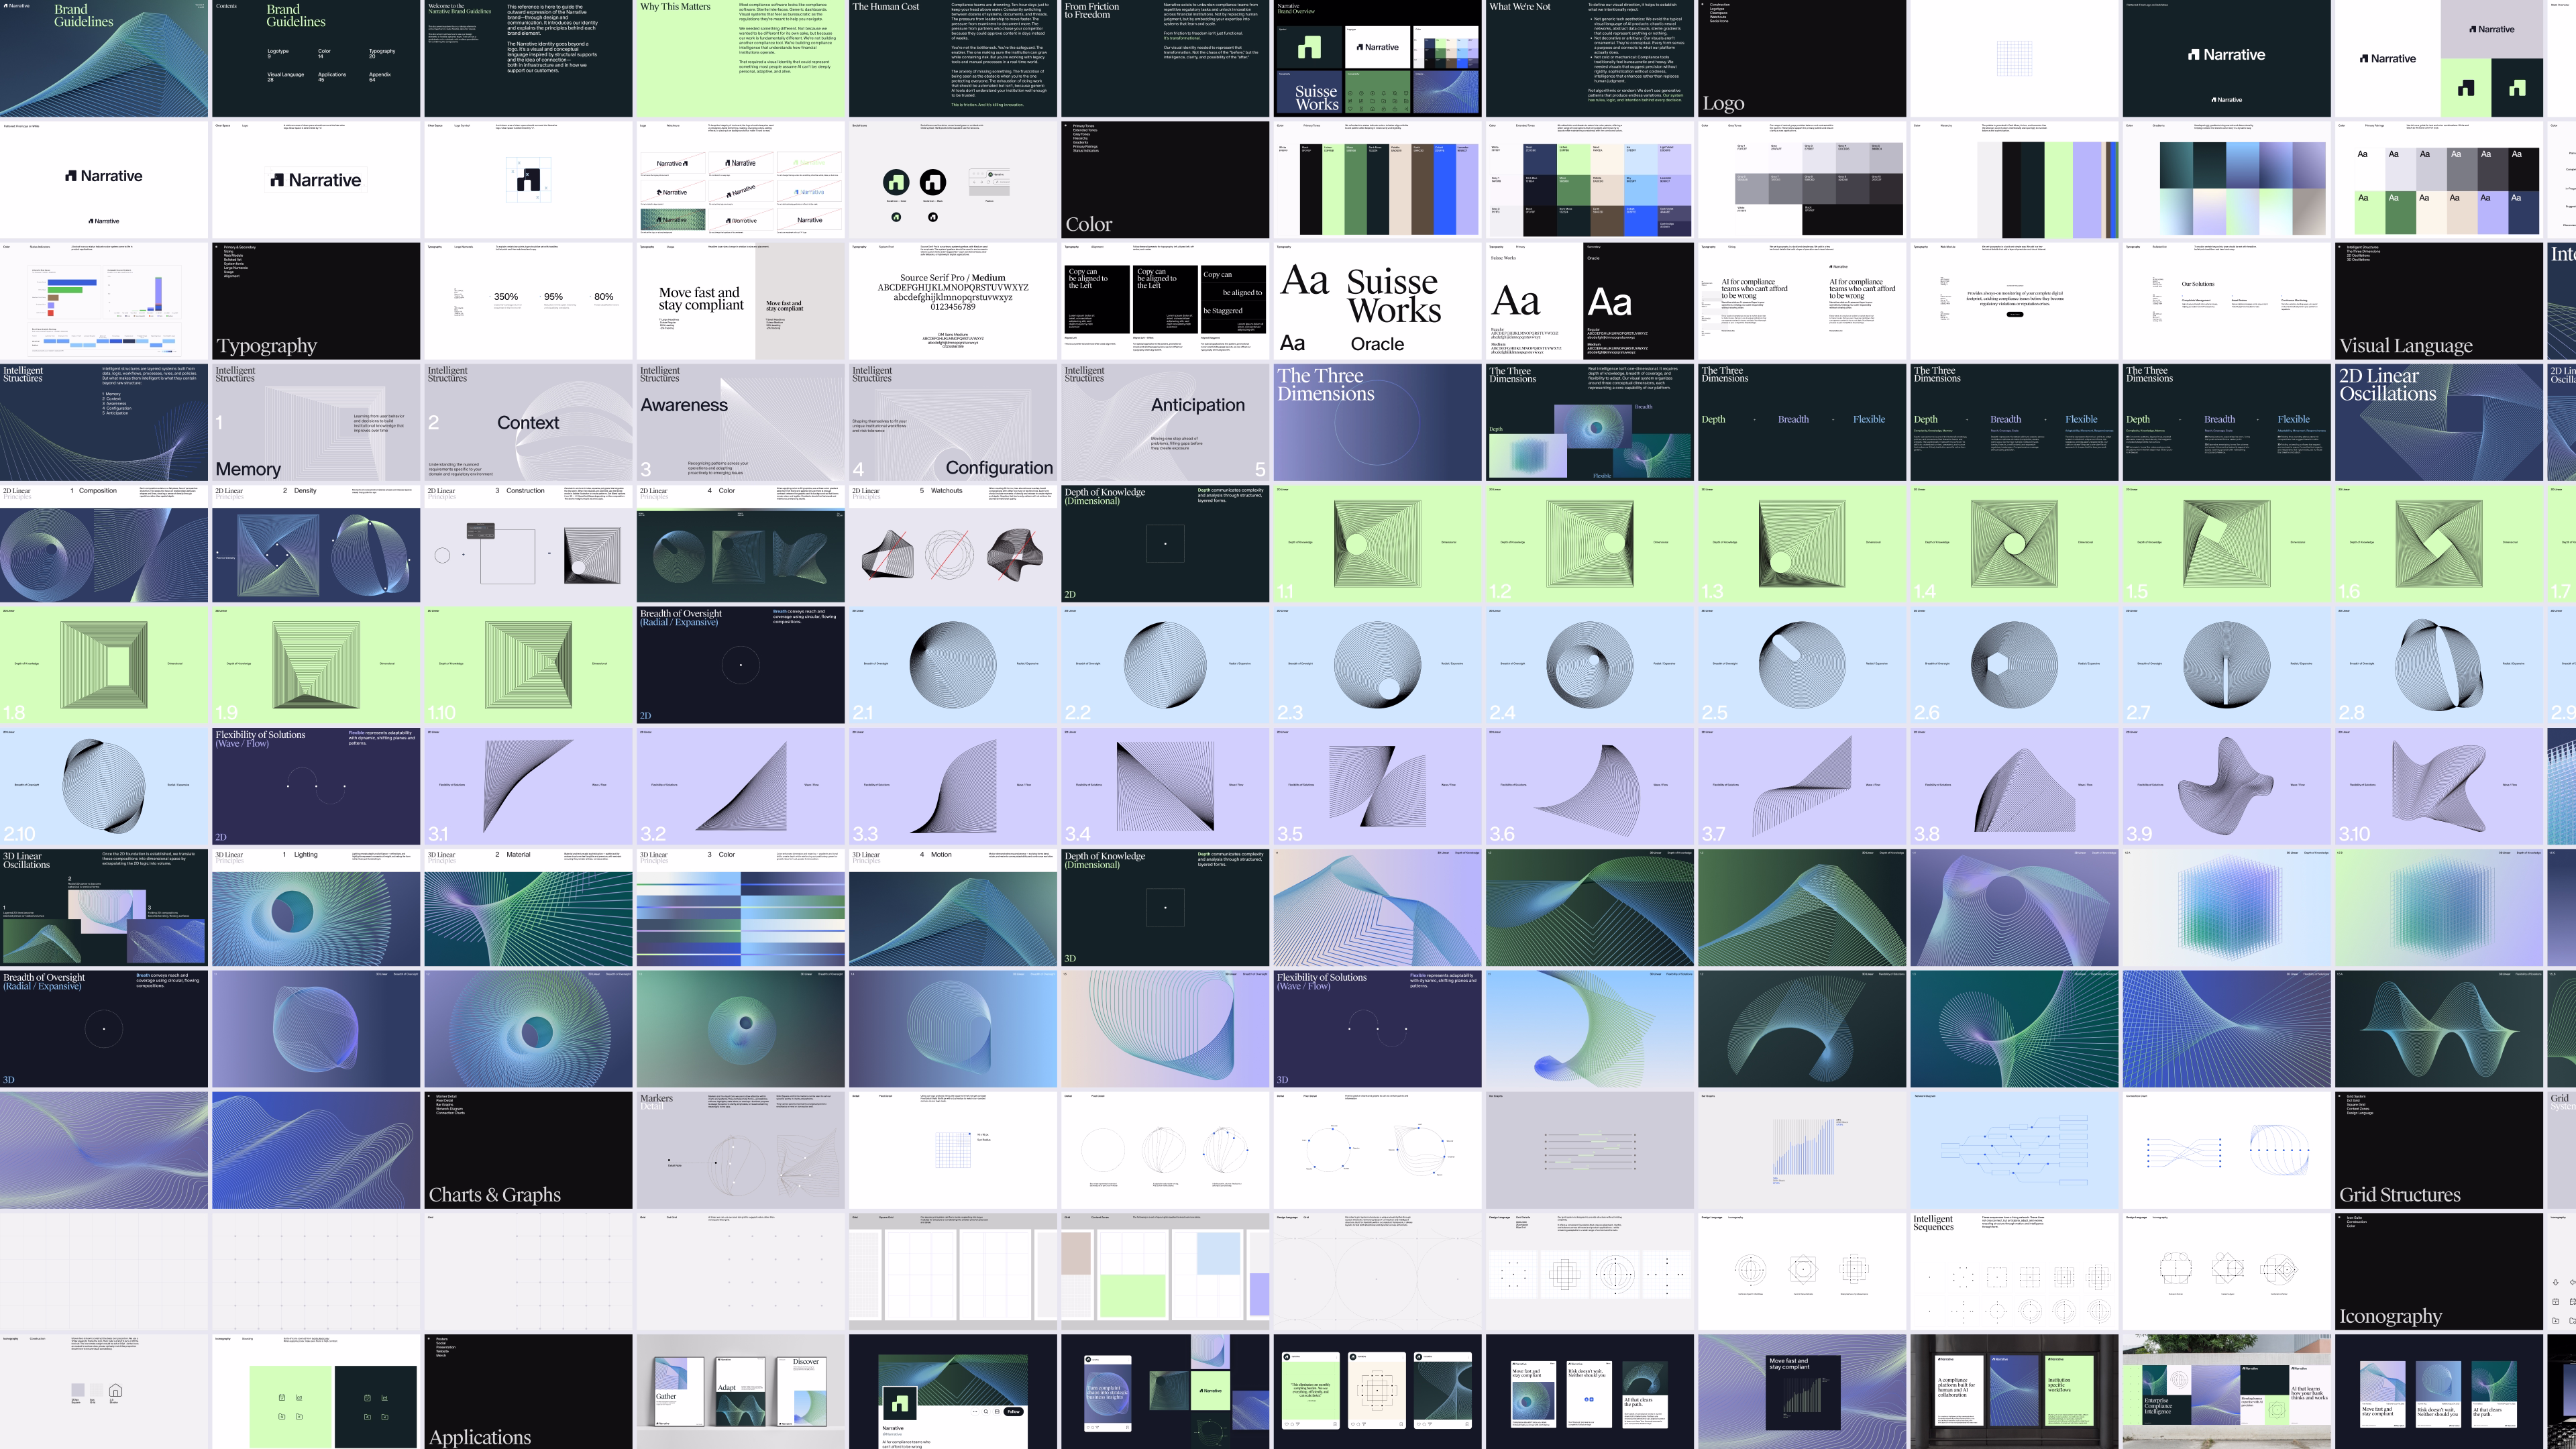2576x1449 pixels.
Task: Select the green Why This Matters slide
Action: [x=740, y=58]
